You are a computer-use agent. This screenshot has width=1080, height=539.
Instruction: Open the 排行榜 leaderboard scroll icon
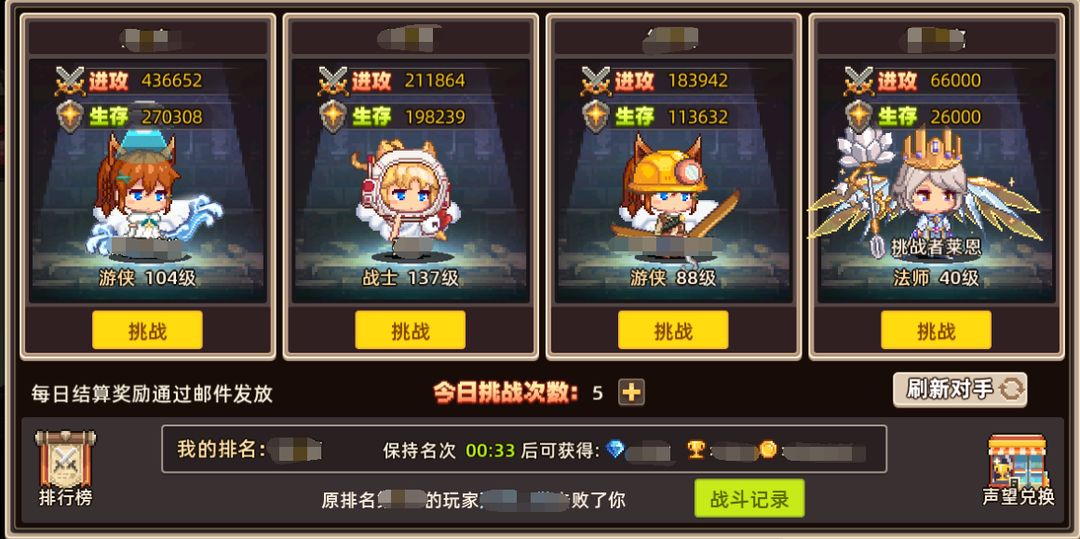click(x=65, y=460)
